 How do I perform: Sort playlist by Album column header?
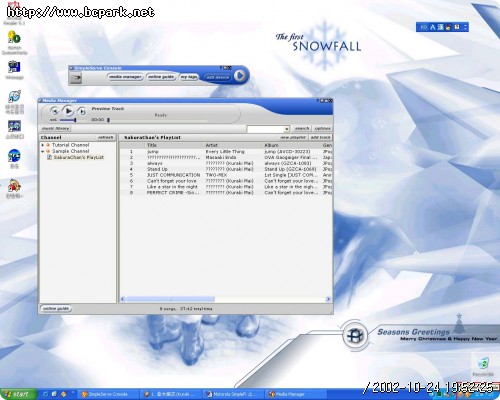[292, 145]
